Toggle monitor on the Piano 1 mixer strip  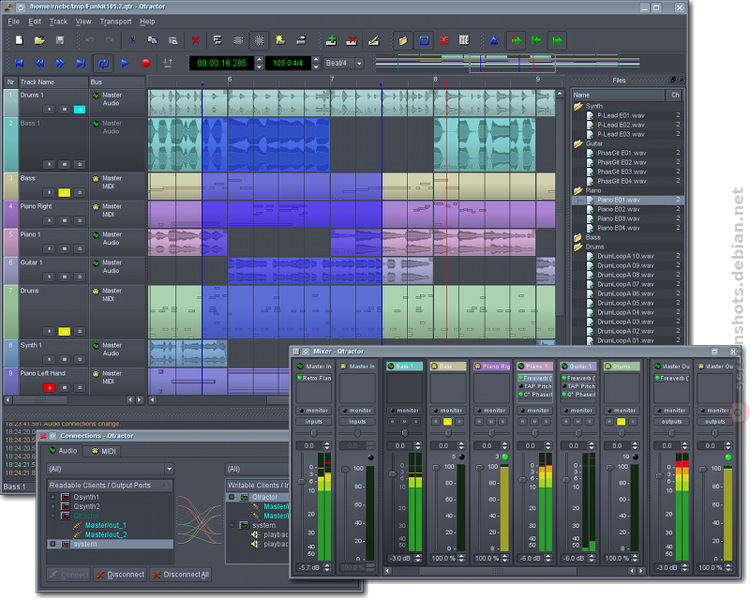coord(535,411)
